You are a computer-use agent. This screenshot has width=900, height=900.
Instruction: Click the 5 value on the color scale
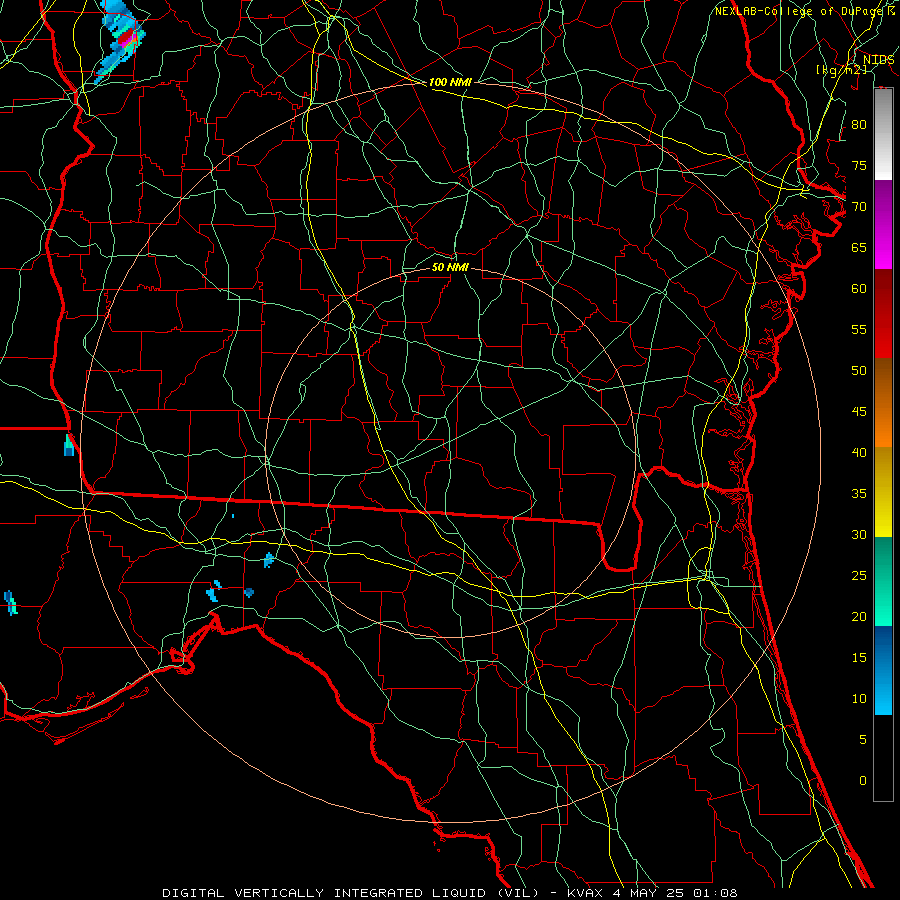pos(863,740)
